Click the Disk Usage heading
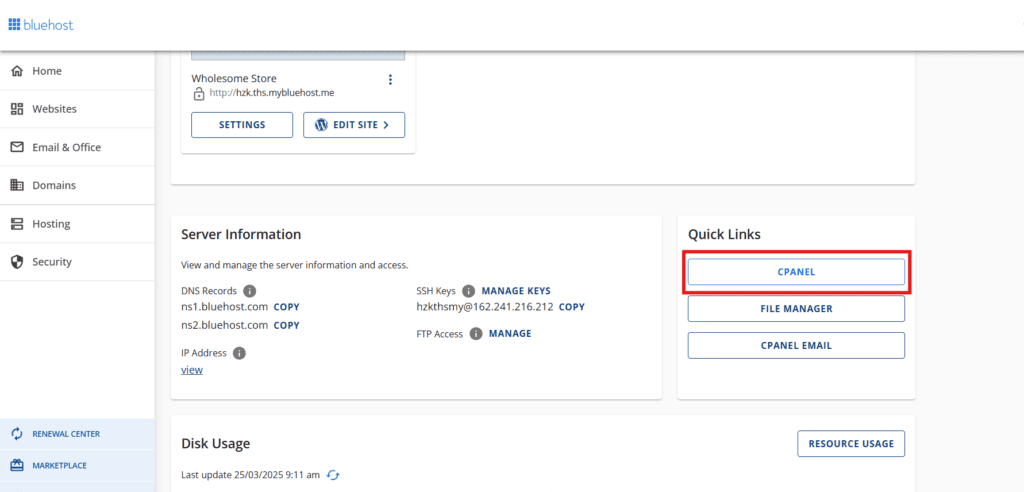Image resolution: width=1024 pixels, height=492 pixels. [x=216, y=444]
